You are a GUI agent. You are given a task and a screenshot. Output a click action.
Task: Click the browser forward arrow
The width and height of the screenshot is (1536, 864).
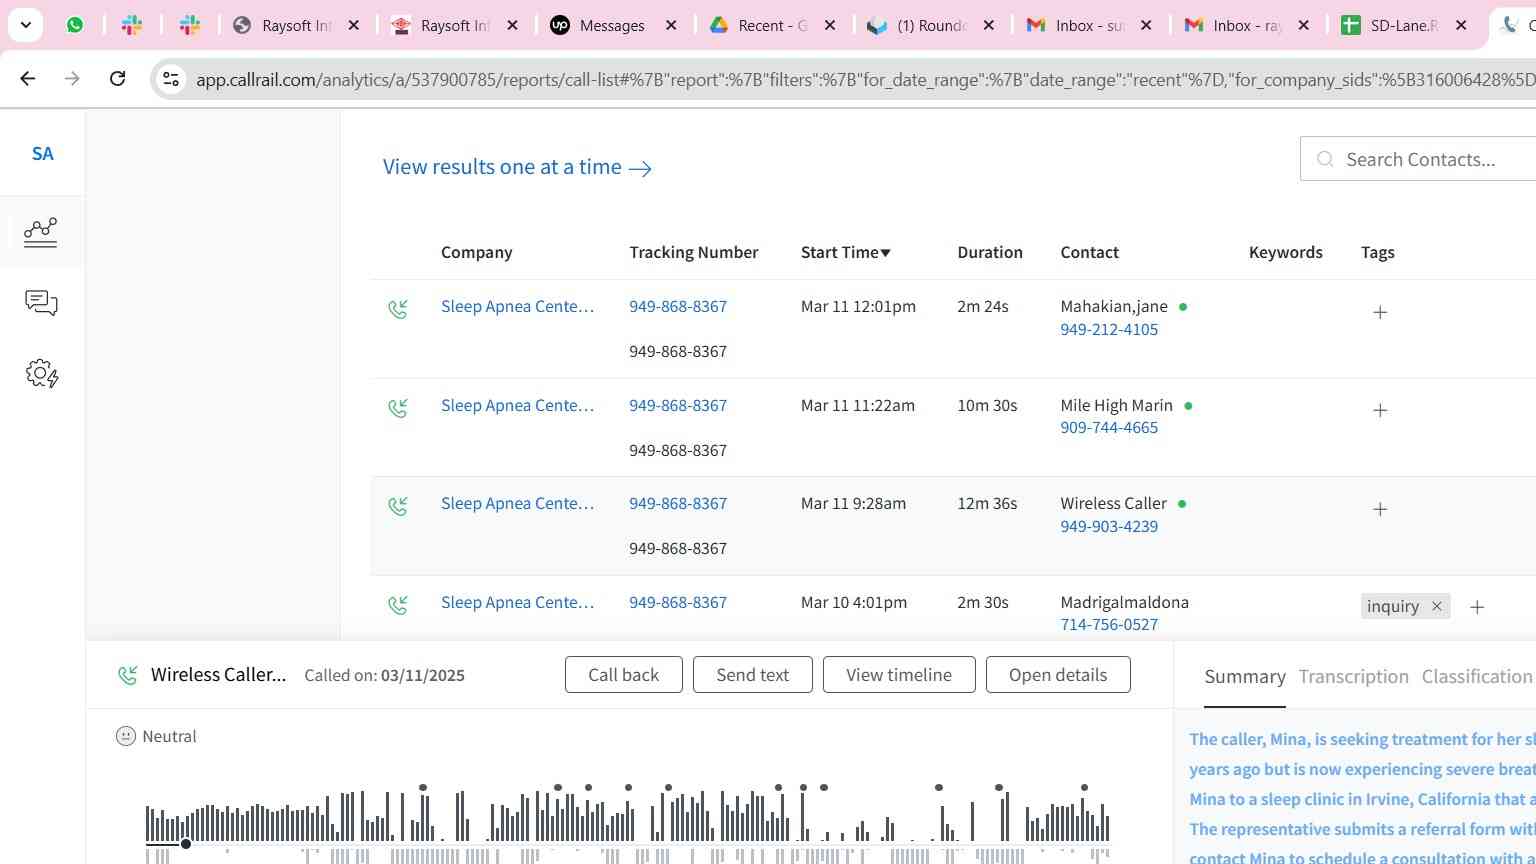pos(72,78)
